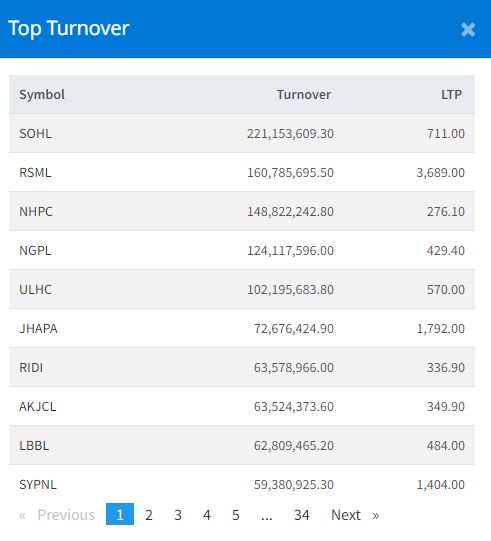Sort by Symbol column header
The width and height of the screenshot is (491, 541).
pyautogui.click(x=42, y=95)
